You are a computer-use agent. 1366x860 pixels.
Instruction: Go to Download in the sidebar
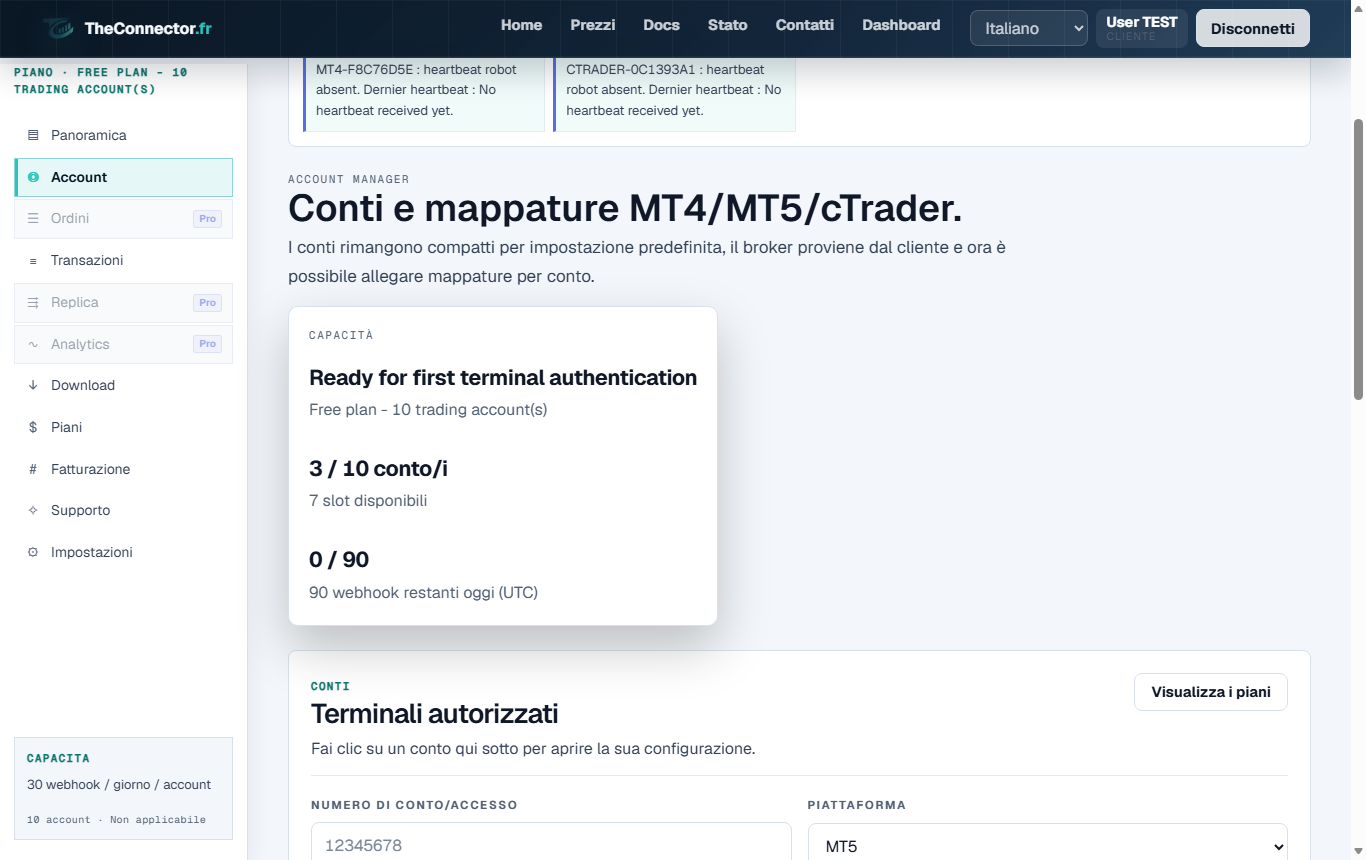pos(123,385)
